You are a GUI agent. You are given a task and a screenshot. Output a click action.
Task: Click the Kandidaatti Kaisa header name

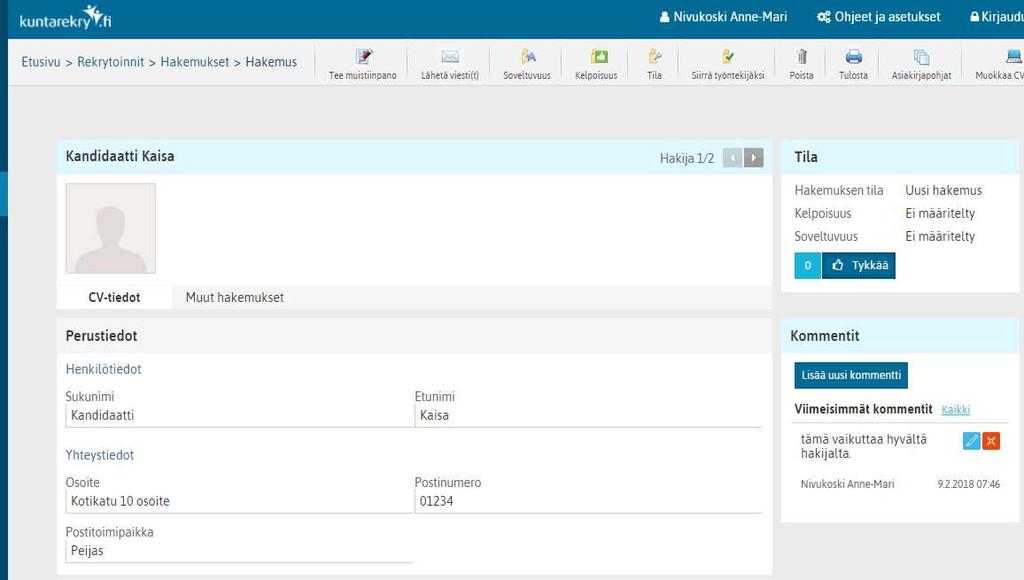point(120,156)
